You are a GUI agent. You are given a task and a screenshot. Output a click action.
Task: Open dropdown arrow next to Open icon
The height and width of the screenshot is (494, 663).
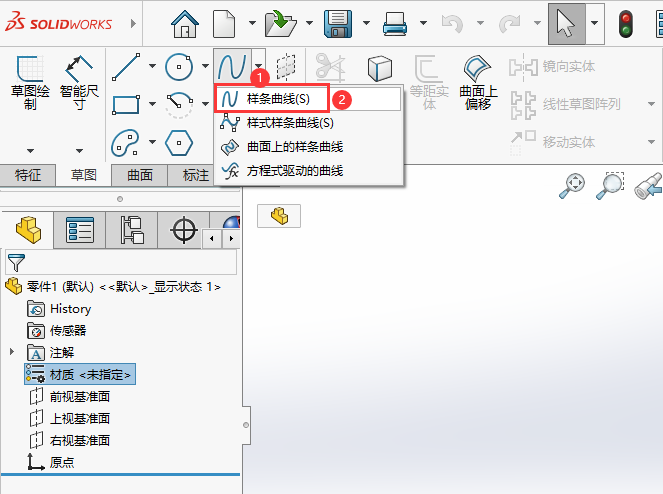(x=309, y=23)
